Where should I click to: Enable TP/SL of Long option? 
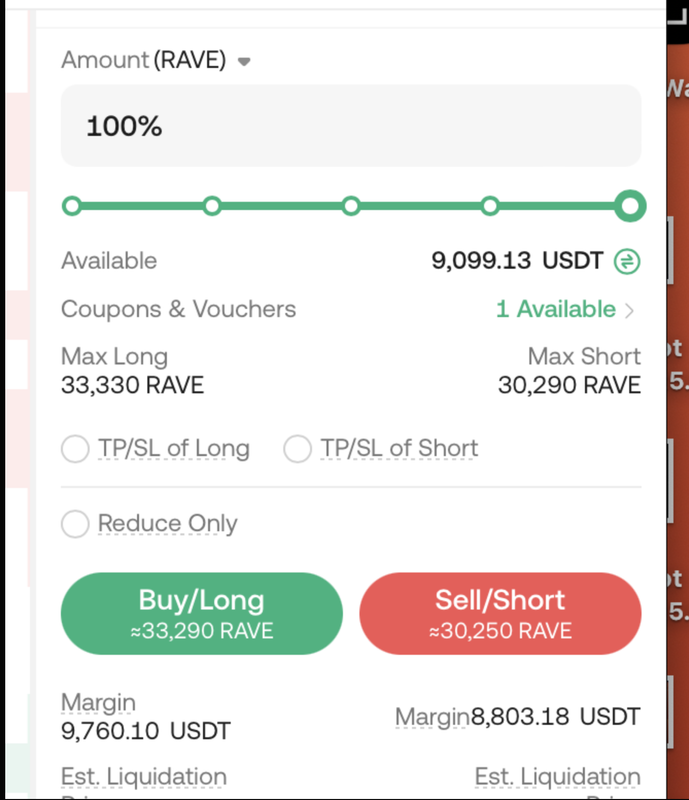pos(75,448)
